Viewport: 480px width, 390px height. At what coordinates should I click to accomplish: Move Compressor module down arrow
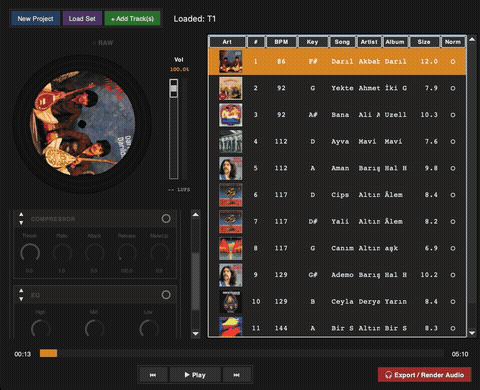pyautogui.click(x=21, y=223)
